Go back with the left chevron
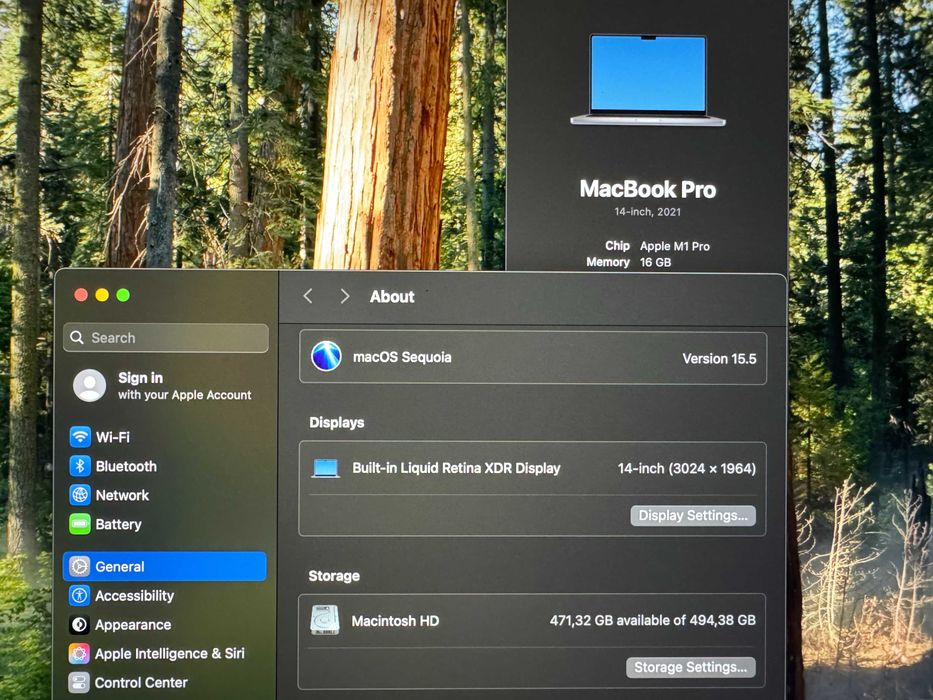Screen dimensions: 933x700 tap(308, 296)
